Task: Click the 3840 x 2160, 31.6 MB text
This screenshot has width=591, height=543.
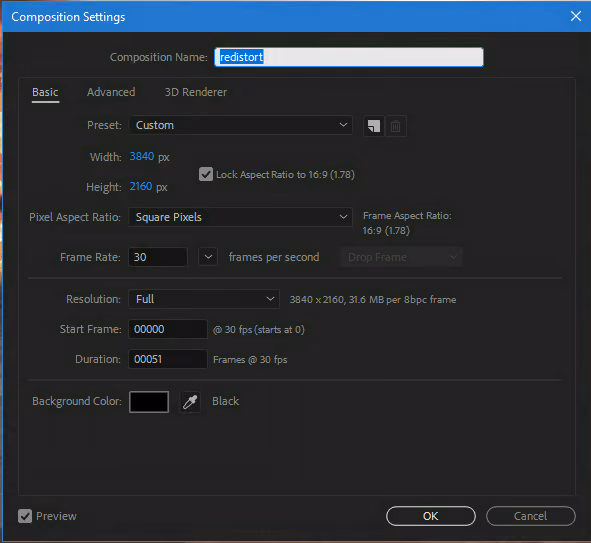Action: click(373, 300)
